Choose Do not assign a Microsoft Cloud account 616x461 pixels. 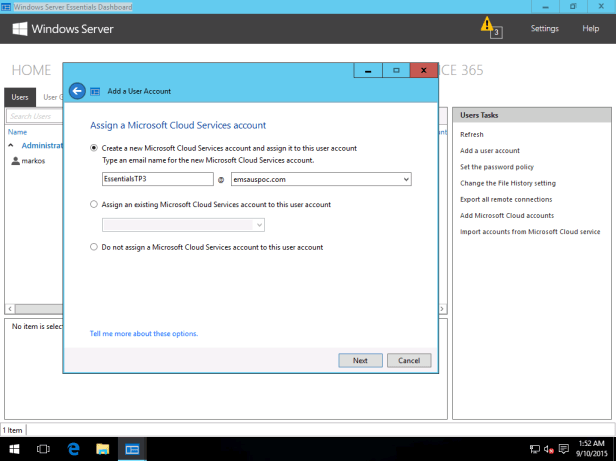click(94, 246)
